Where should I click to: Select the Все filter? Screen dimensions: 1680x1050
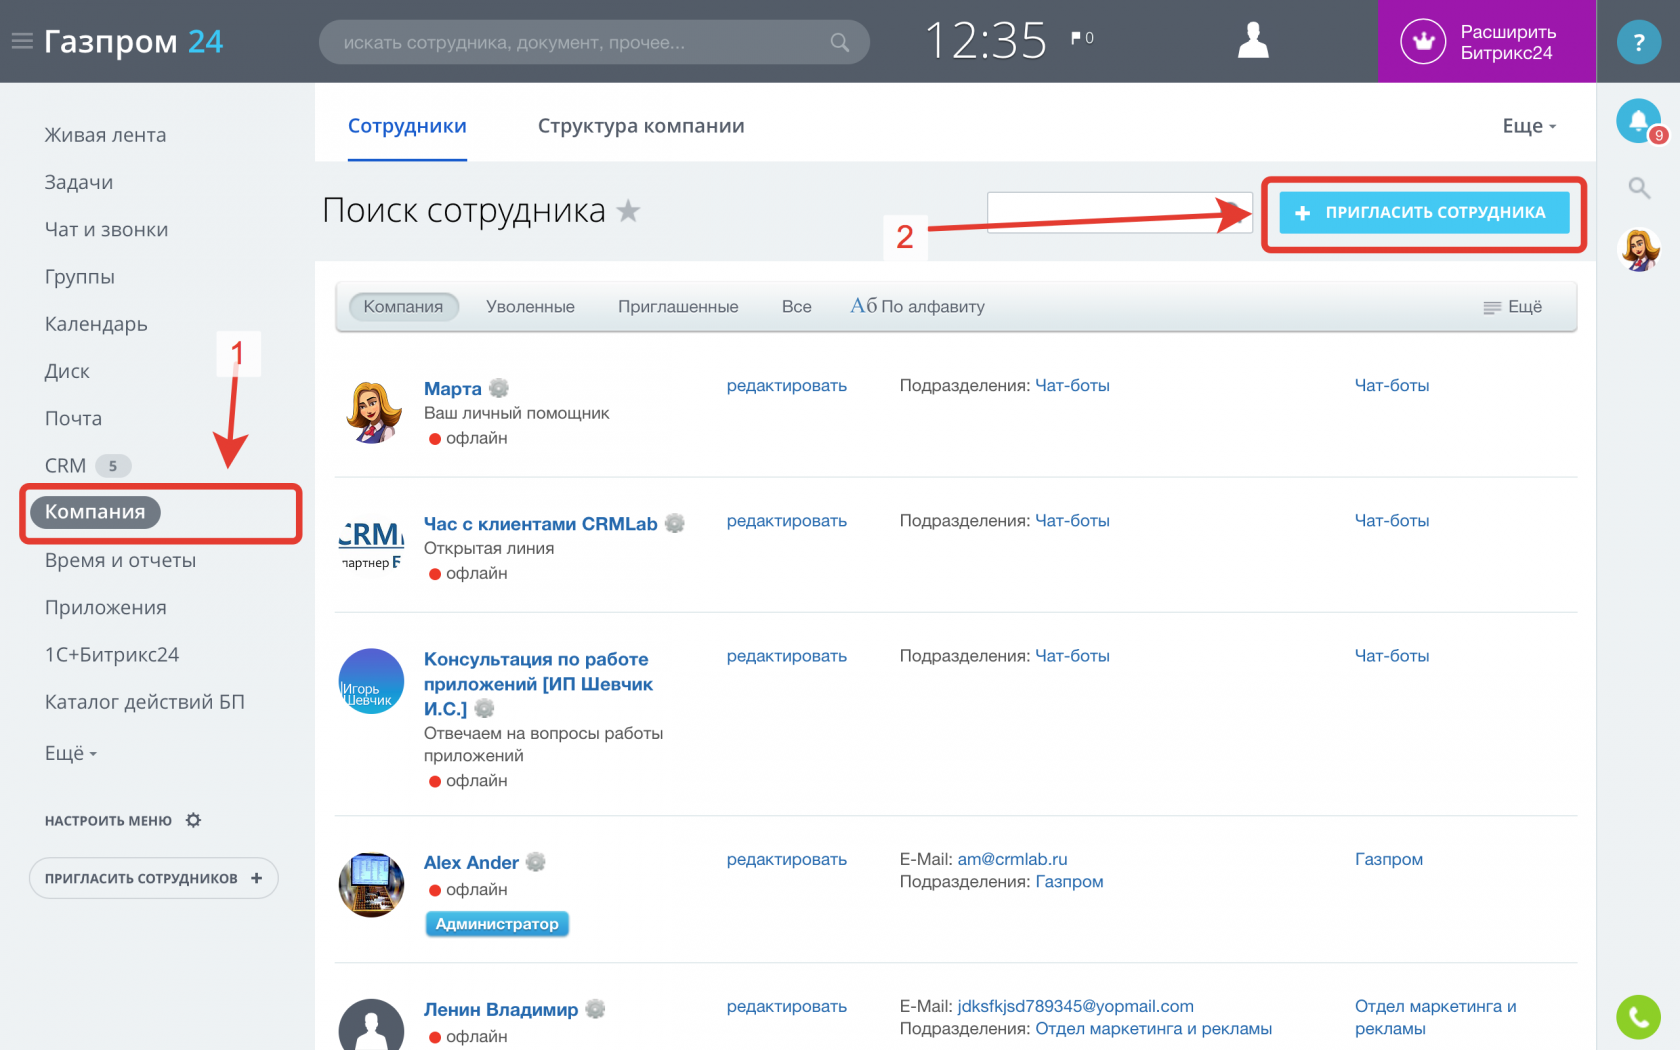pyautogui.click(x=797, y=307)
